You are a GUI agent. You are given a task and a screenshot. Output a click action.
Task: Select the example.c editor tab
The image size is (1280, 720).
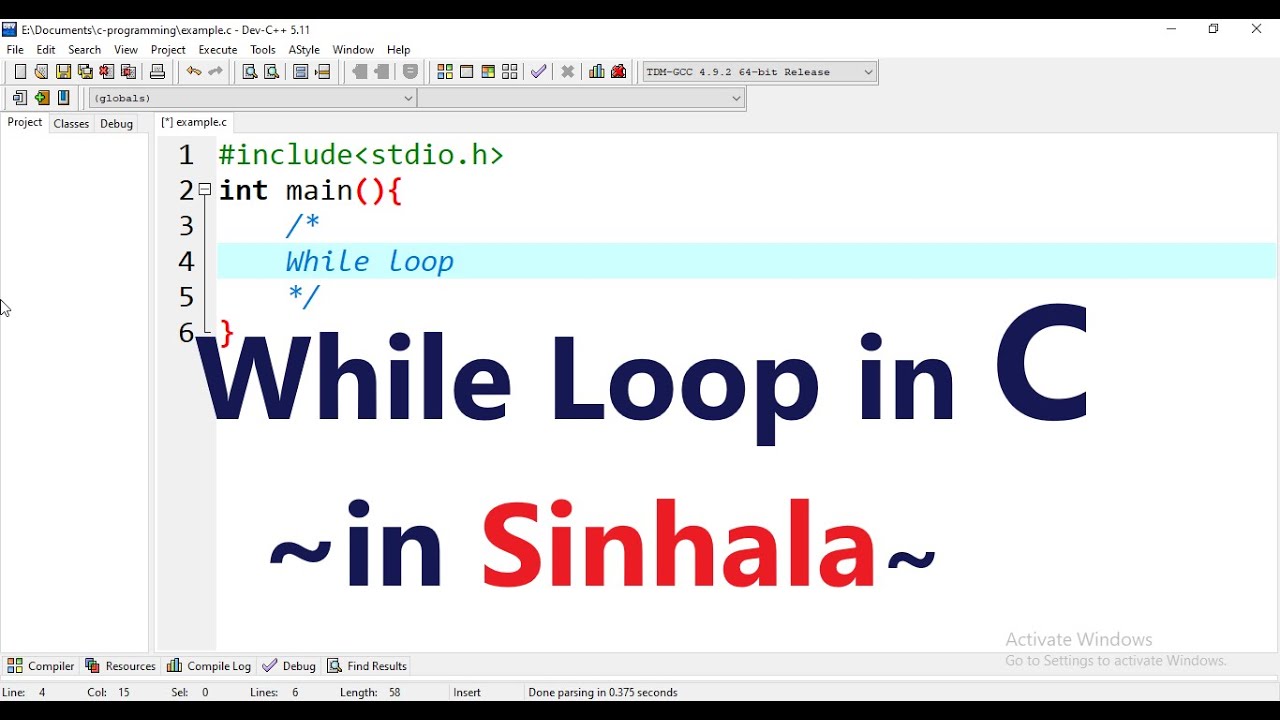tap(195, 123)
